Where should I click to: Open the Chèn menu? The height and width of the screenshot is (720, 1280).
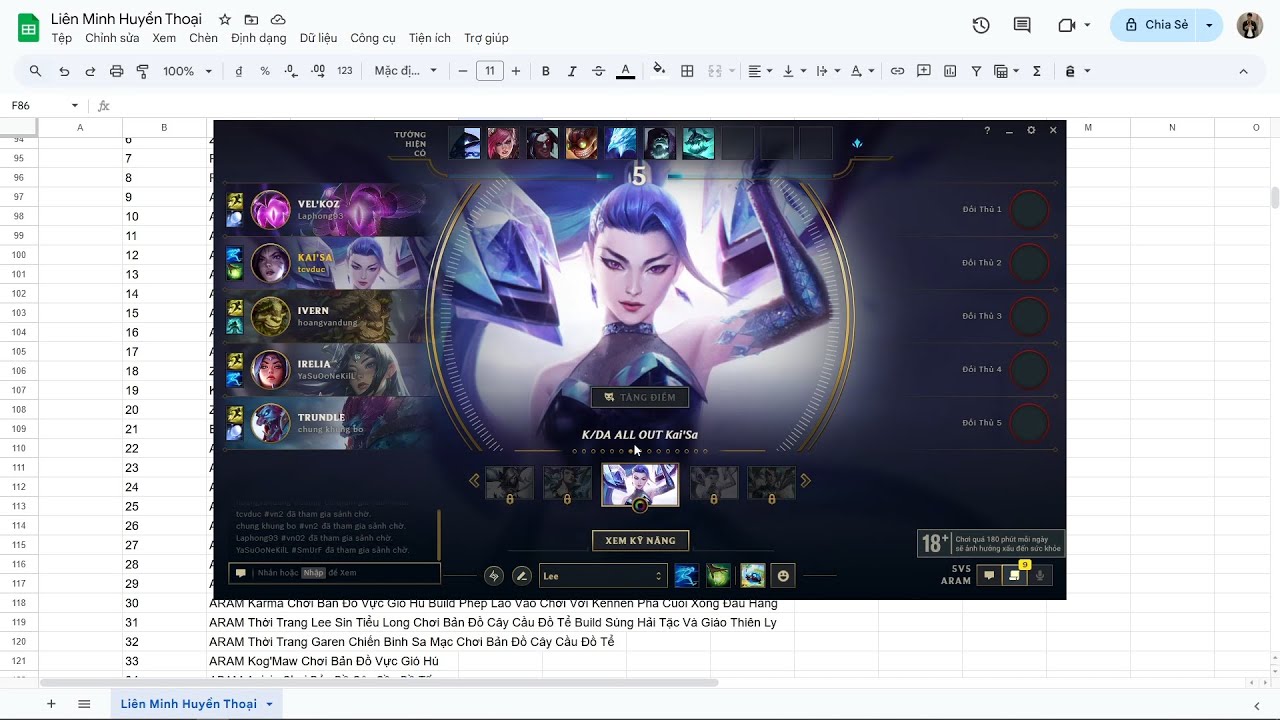(203, 38)
